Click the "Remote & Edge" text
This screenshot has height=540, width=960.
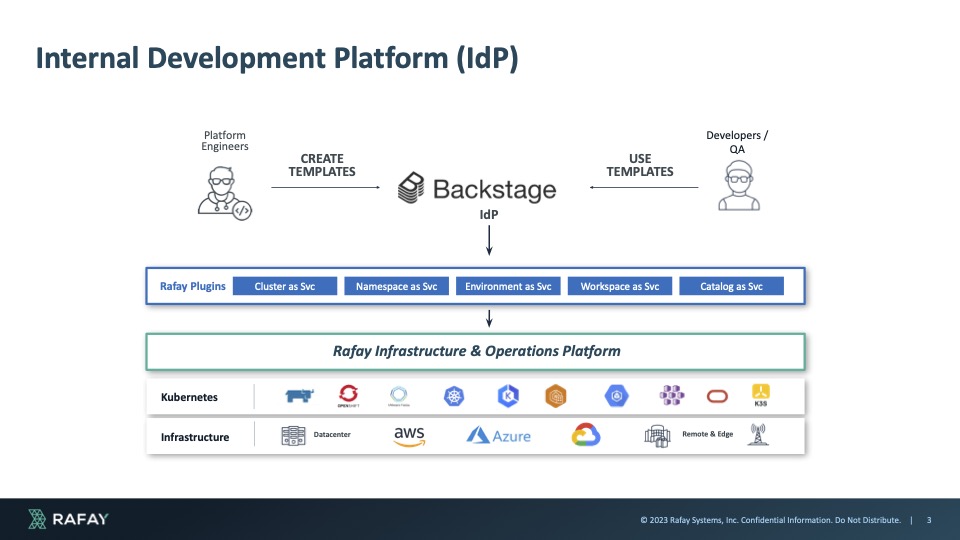point(707,433)
